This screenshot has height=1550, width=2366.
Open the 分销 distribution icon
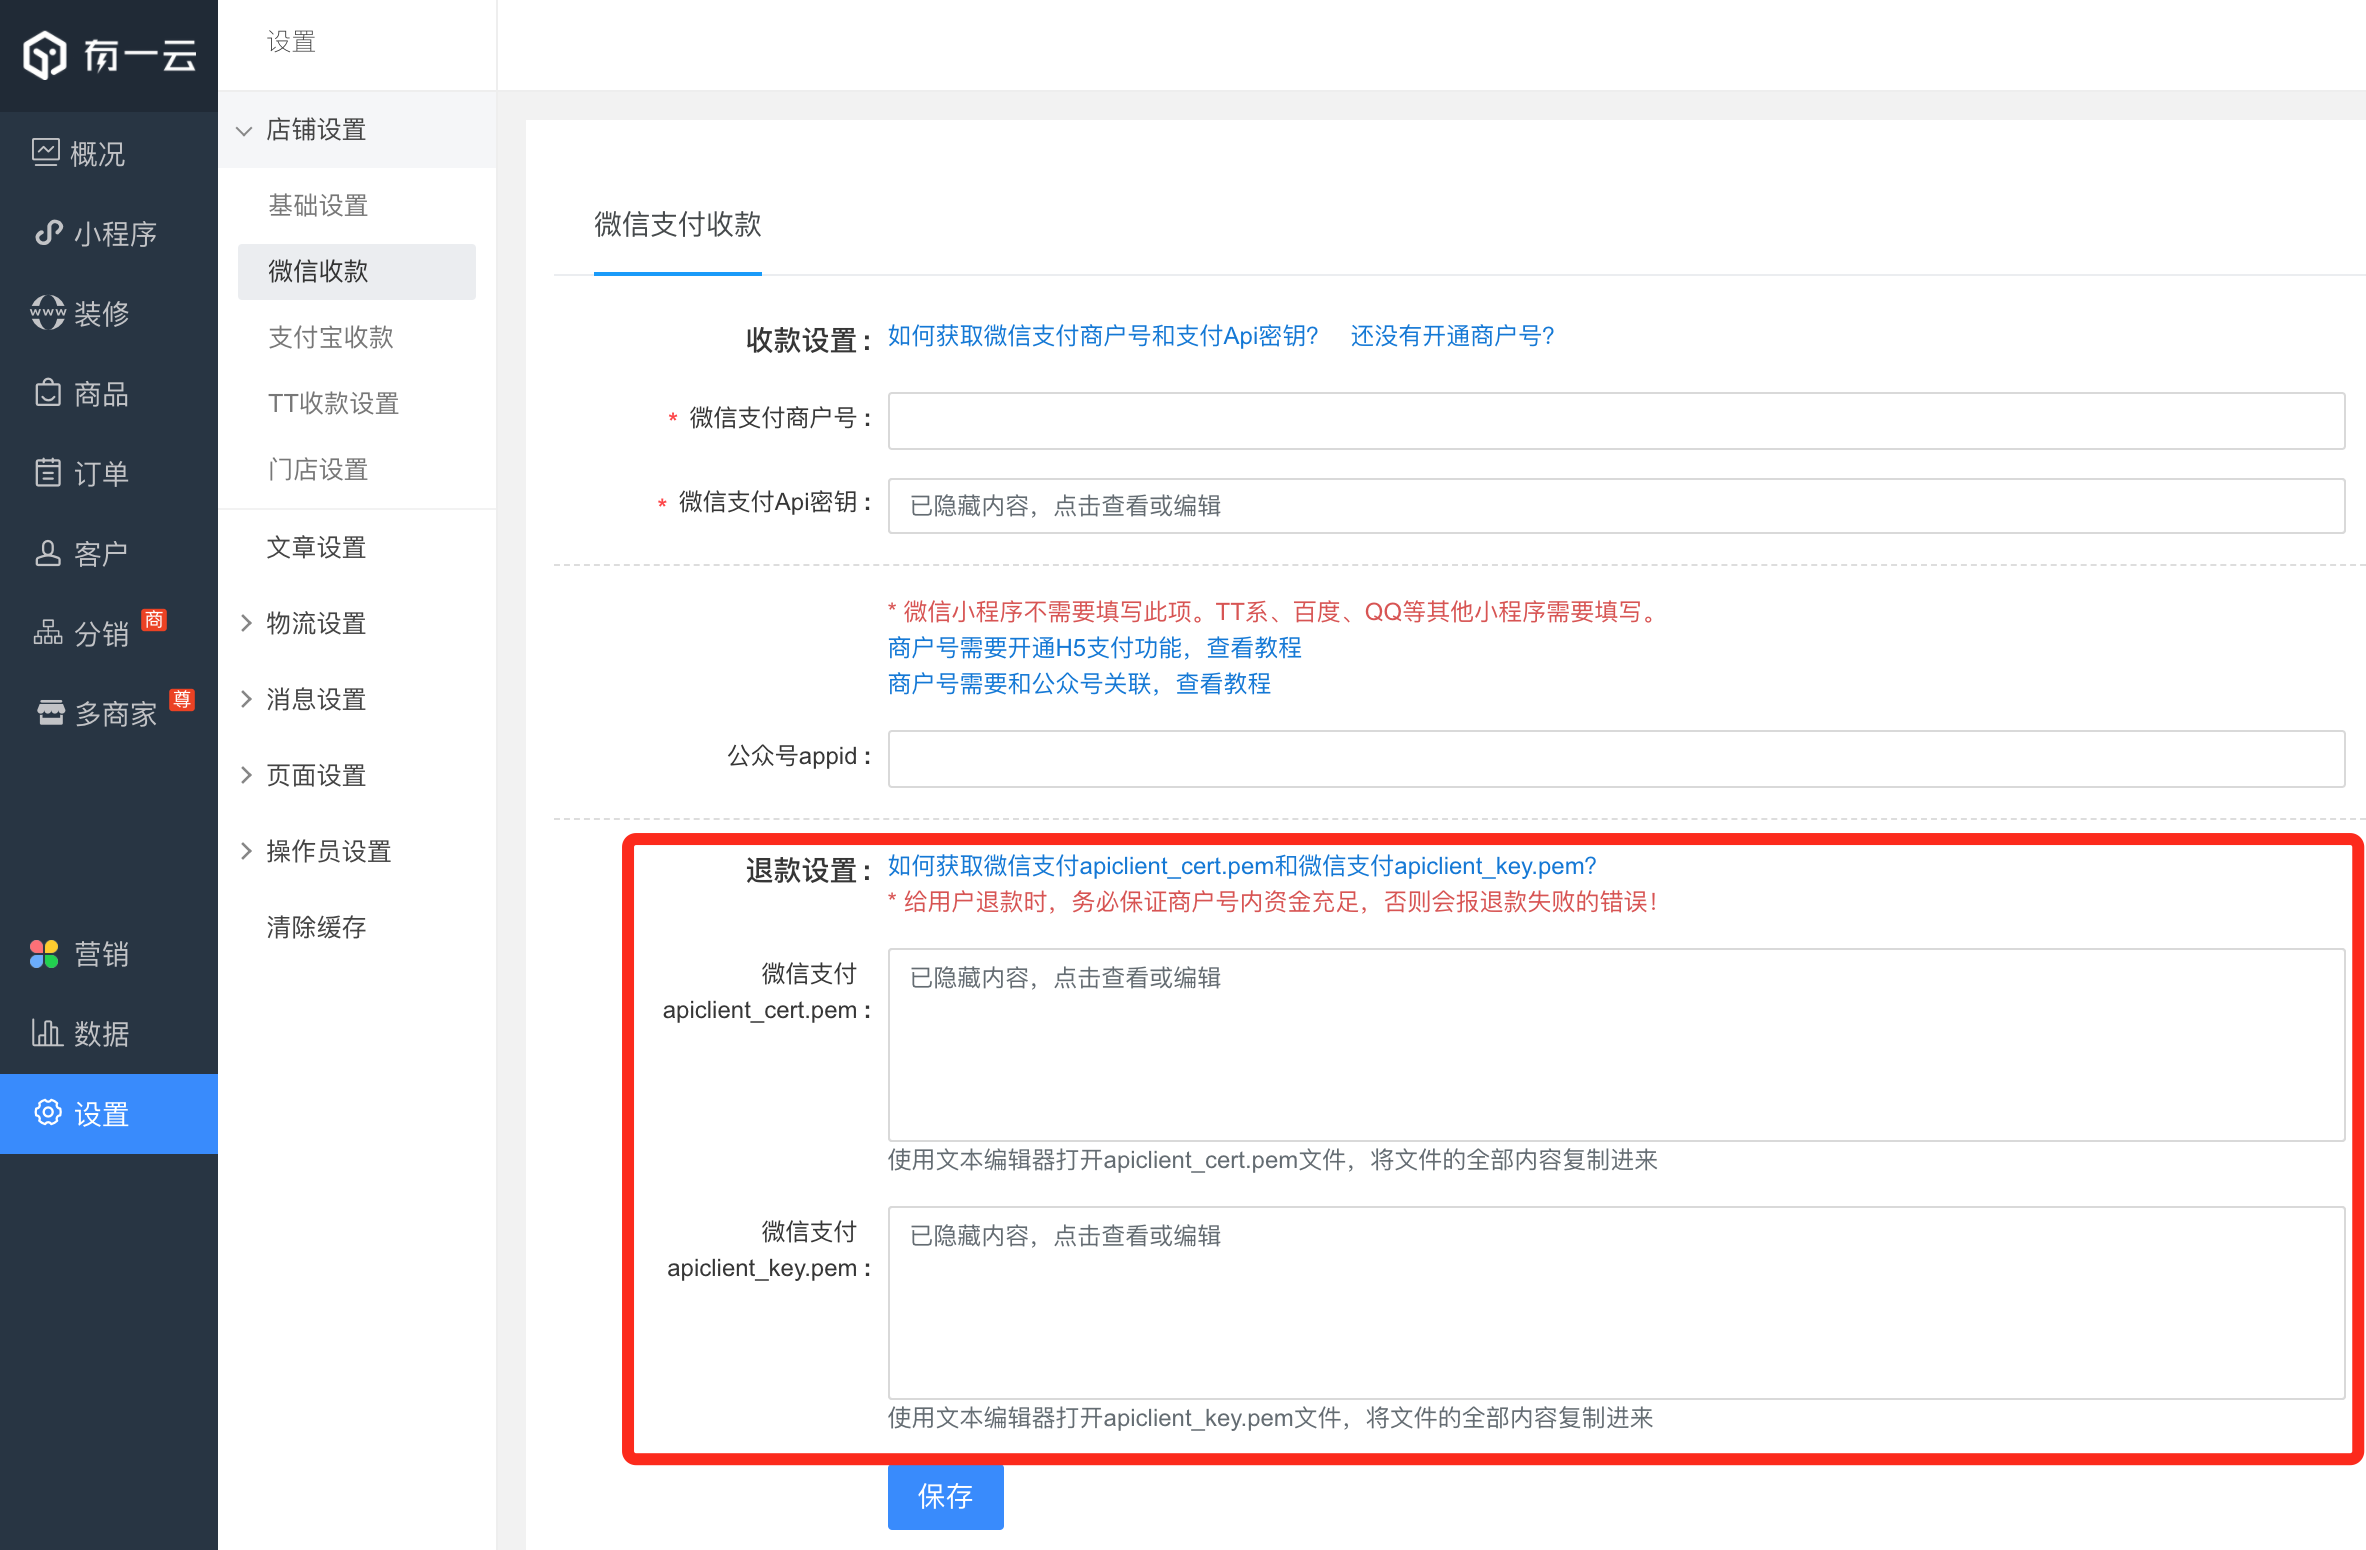point(48,633)
